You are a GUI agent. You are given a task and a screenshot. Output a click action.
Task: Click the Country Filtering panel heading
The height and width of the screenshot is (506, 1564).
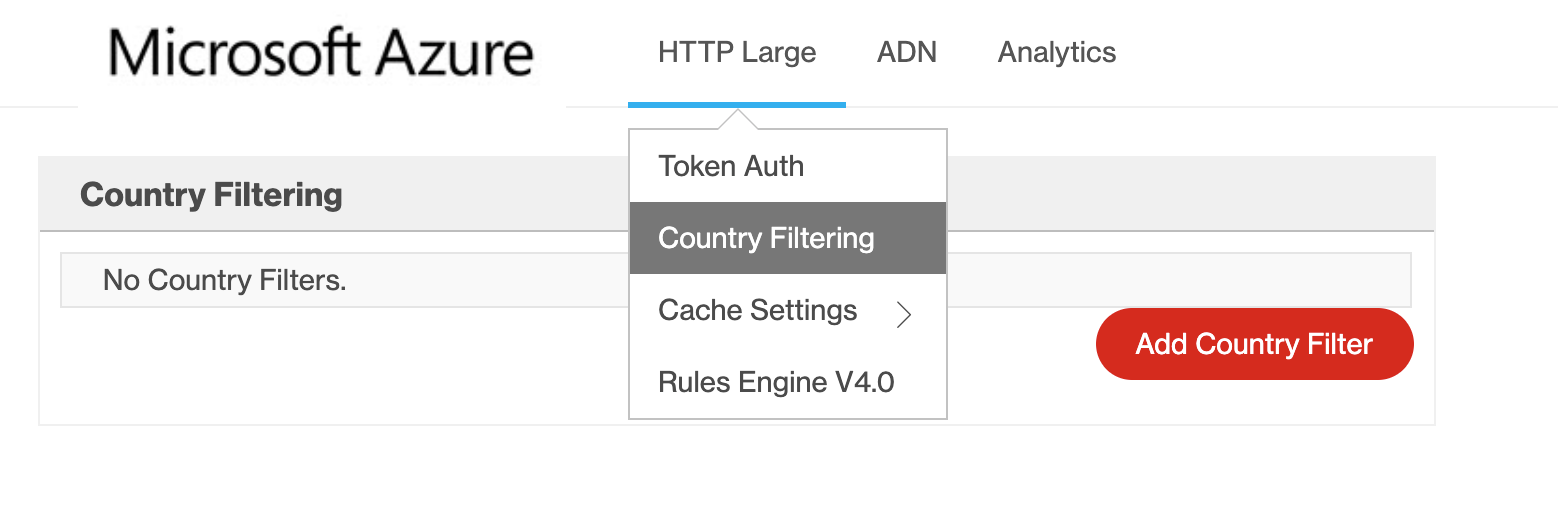coord(211,194)
